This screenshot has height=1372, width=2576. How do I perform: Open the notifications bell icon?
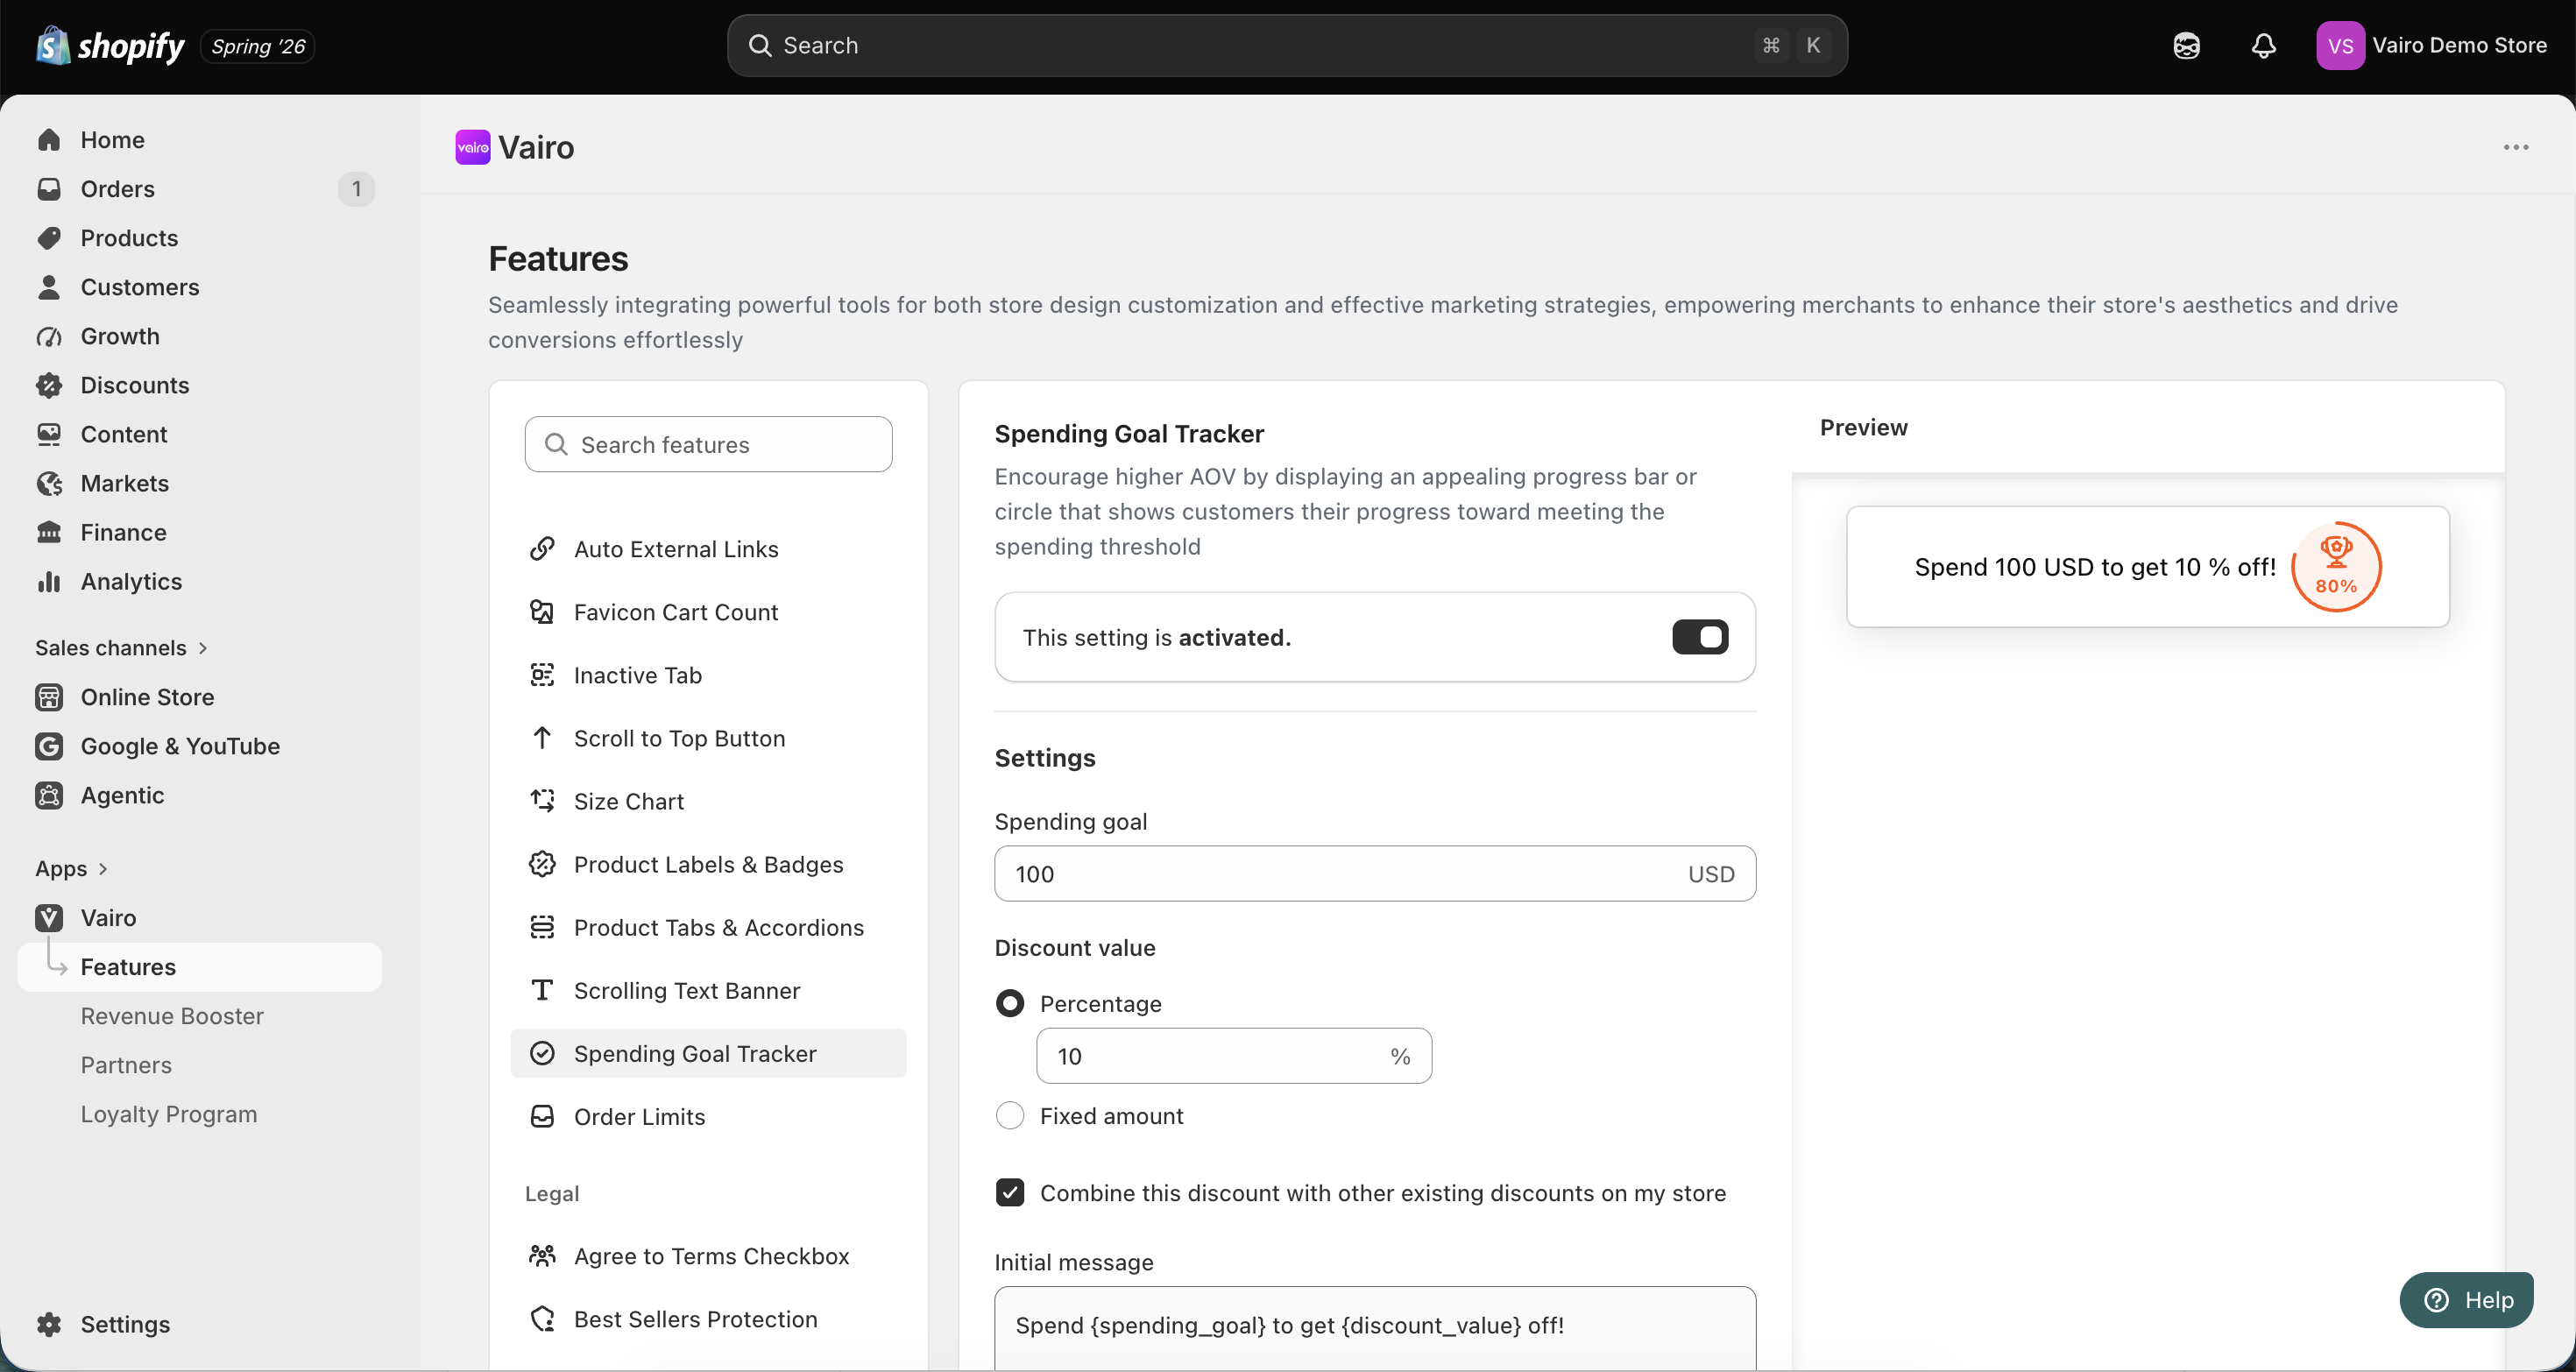click(2264, 46)
